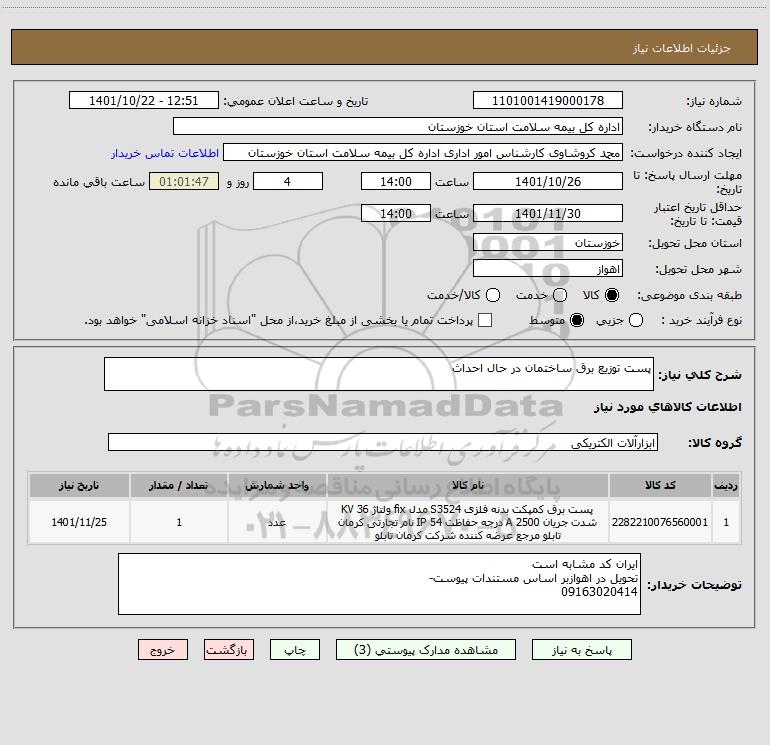Click the response deadline date 1401/10/26
The width and height of the screenshot is (770, 745).
click(x=548, y=181)
